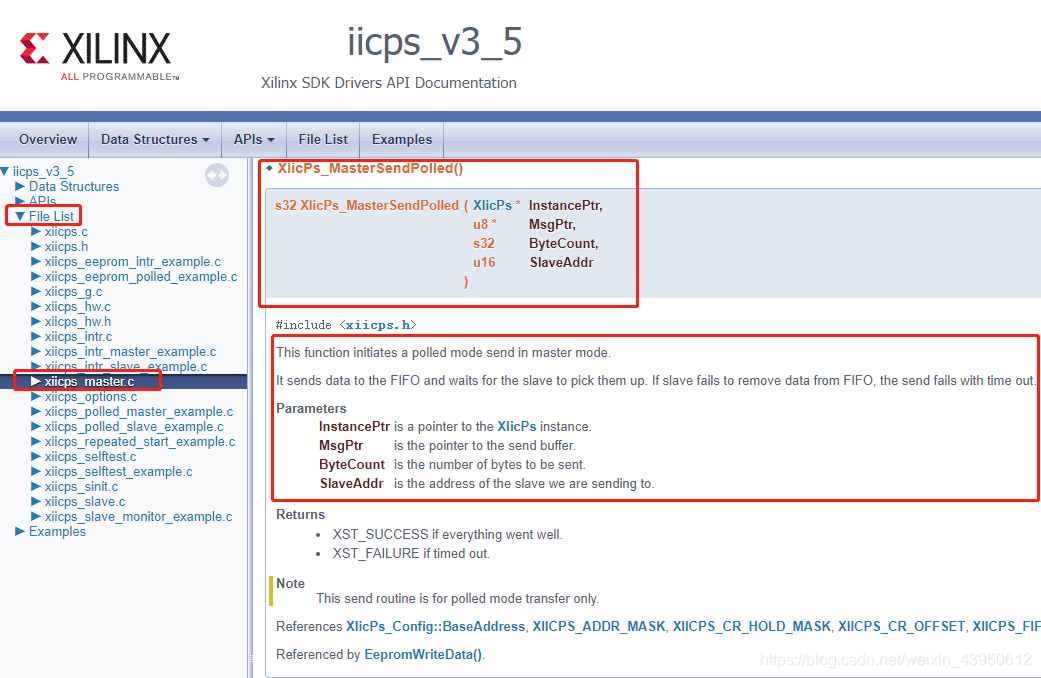Open the xiicps.h include link

point(378,325)
